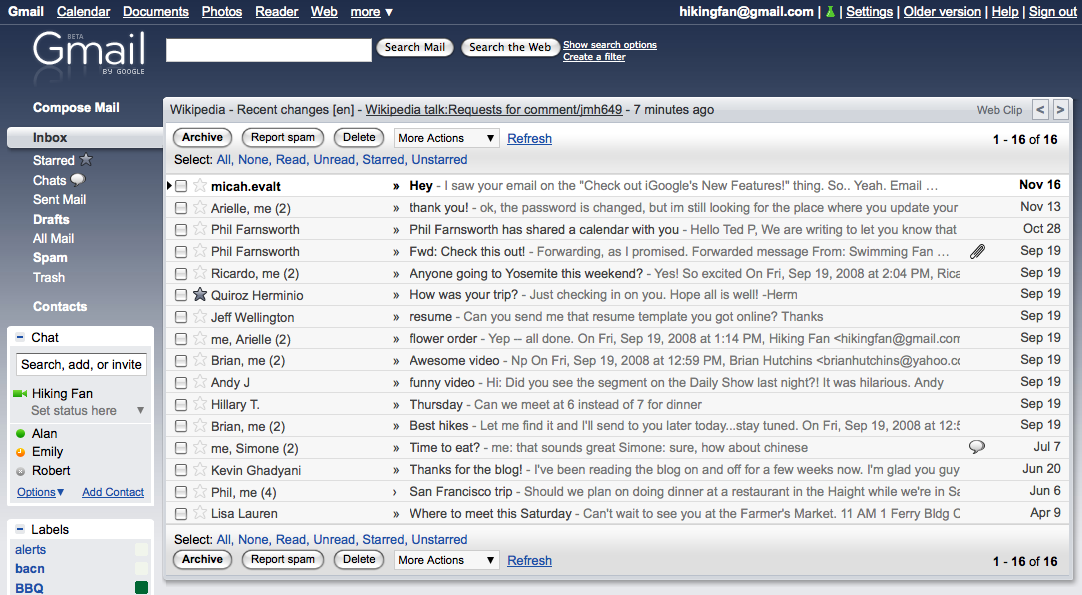
Task: Open the top More Actions dropdown
Action: (x=446, y=138)
